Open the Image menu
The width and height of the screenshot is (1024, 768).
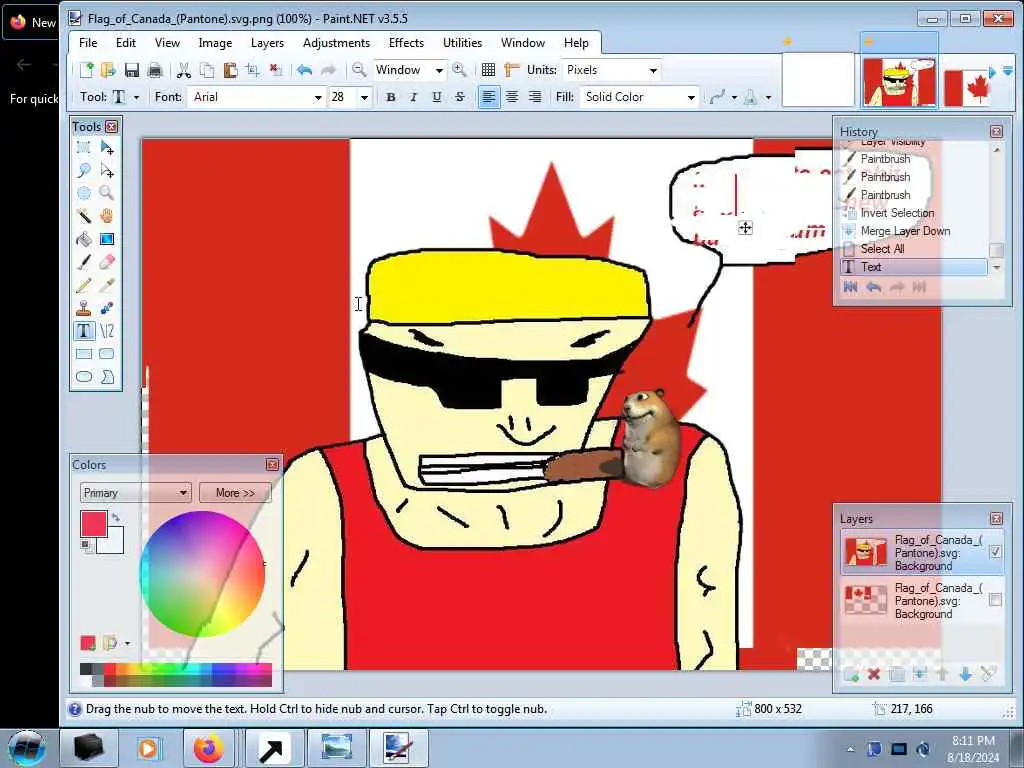215,42
